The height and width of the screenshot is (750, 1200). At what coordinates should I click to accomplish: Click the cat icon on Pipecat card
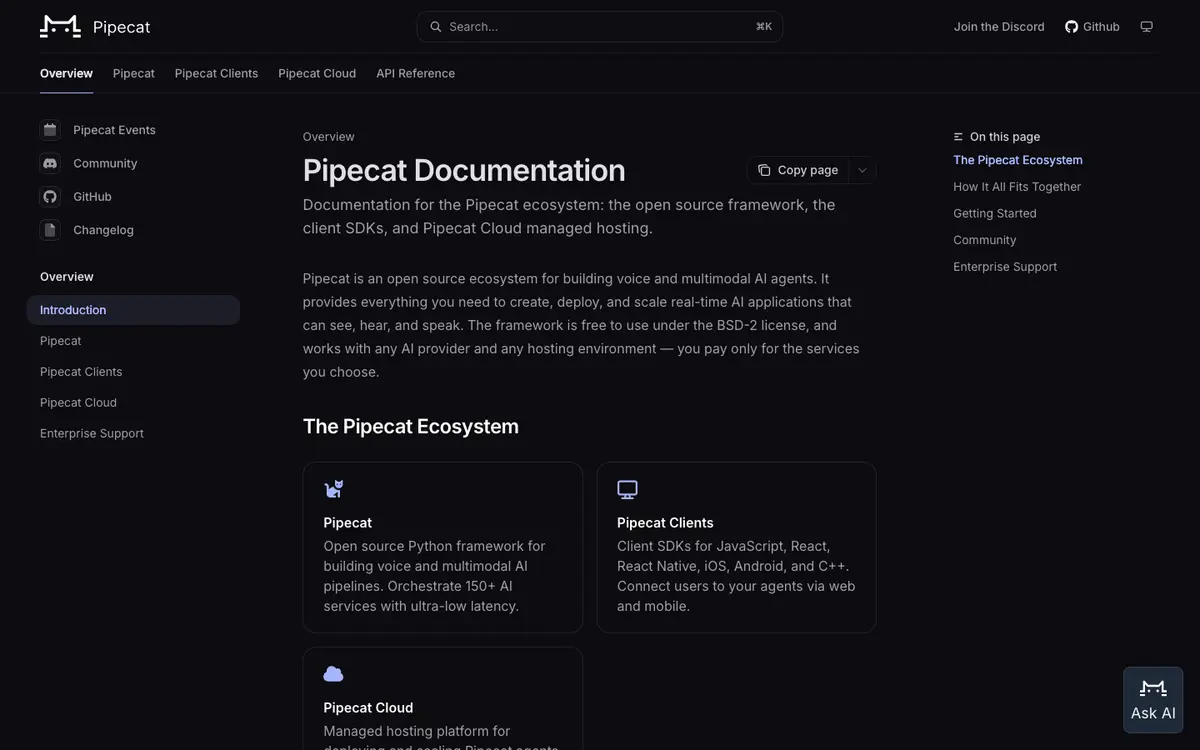pyautogui.click(x=334, y=489)
